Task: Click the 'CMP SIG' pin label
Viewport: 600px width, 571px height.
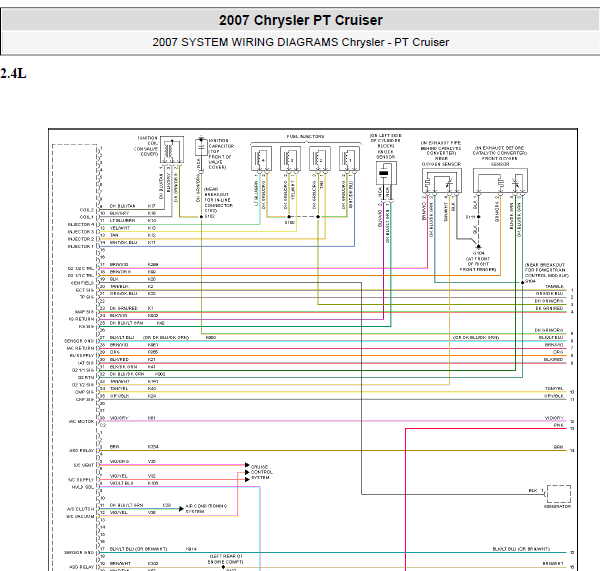Action: tap(85, 392)
